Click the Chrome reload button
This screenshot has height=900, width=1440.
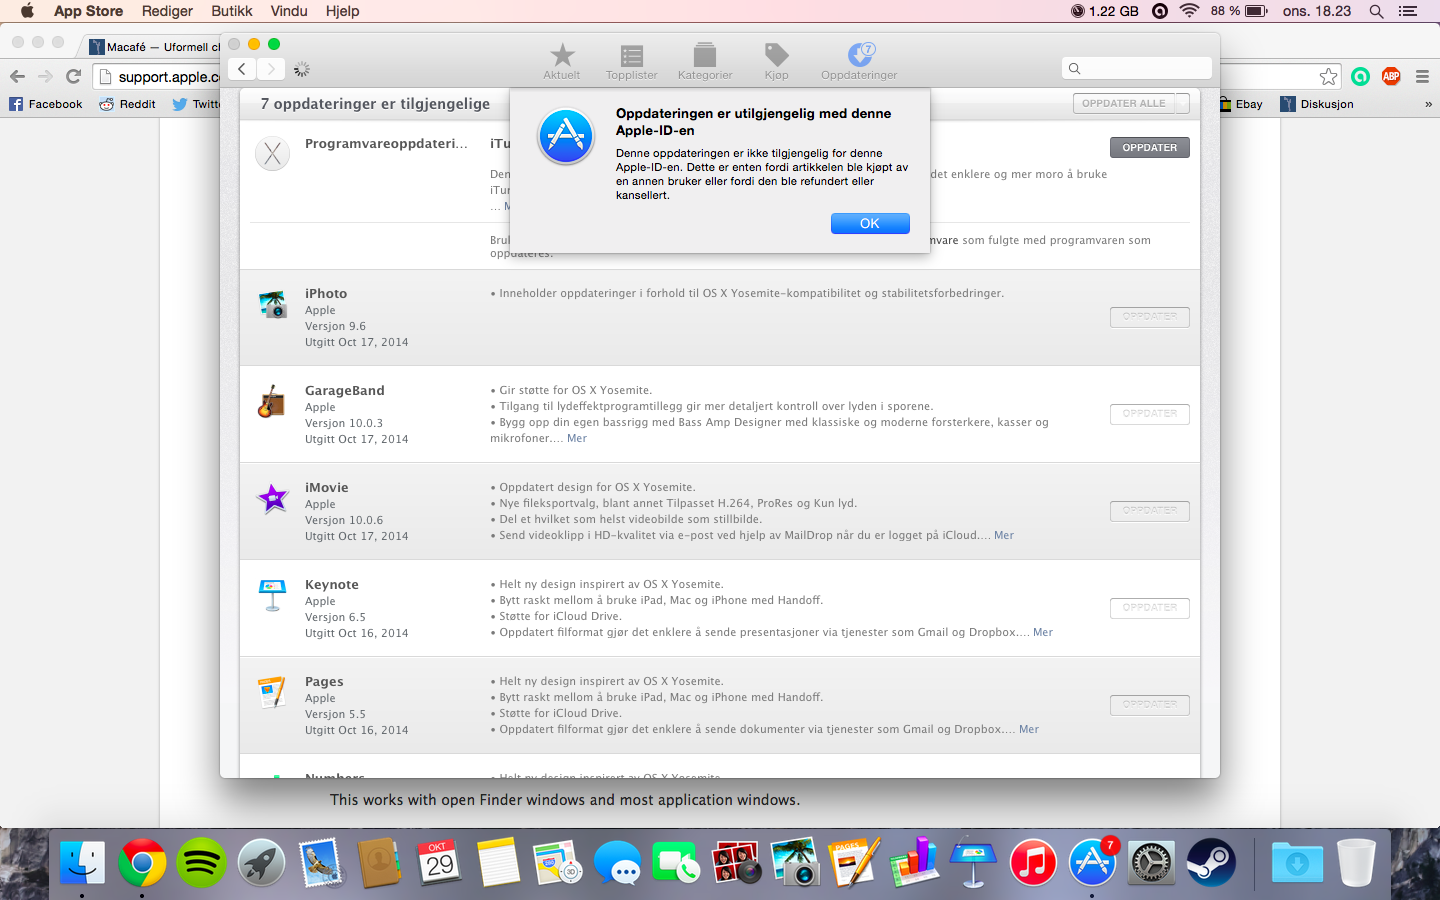73,76
